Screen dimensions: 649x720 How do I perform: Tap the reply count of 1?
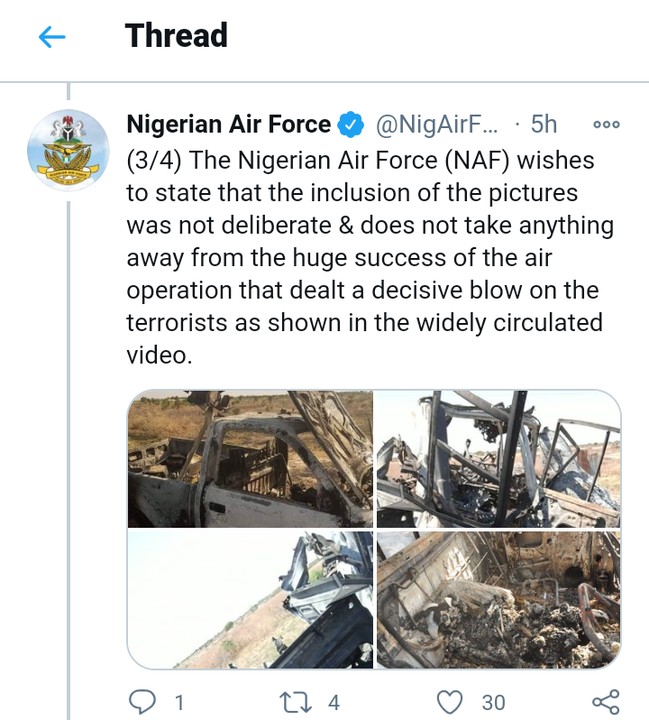[x=180, y=702]
